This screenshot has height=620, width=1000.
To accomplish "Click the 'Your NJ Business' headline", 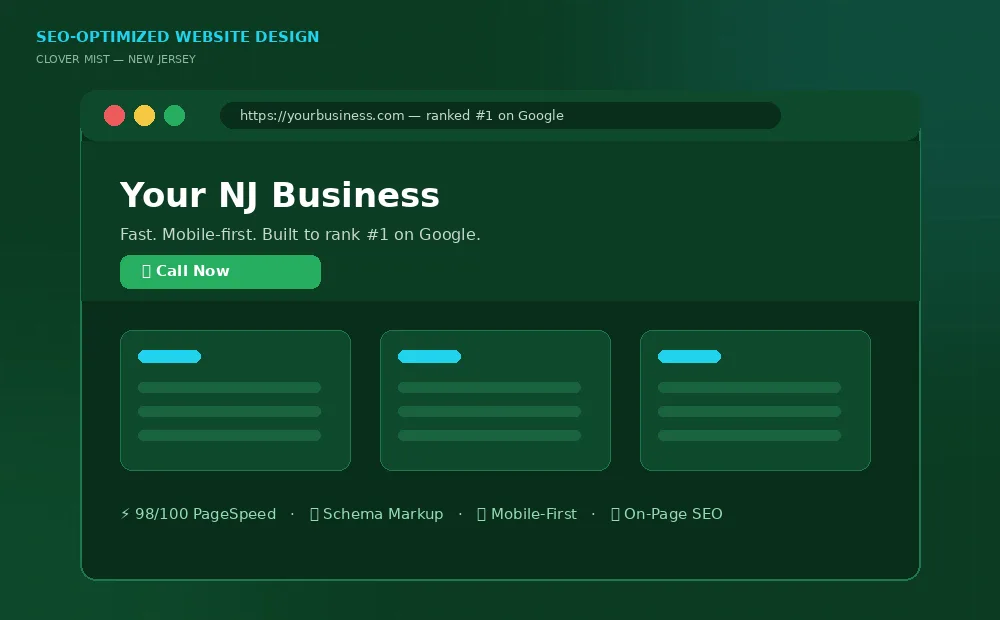I will tap(279, 195).
